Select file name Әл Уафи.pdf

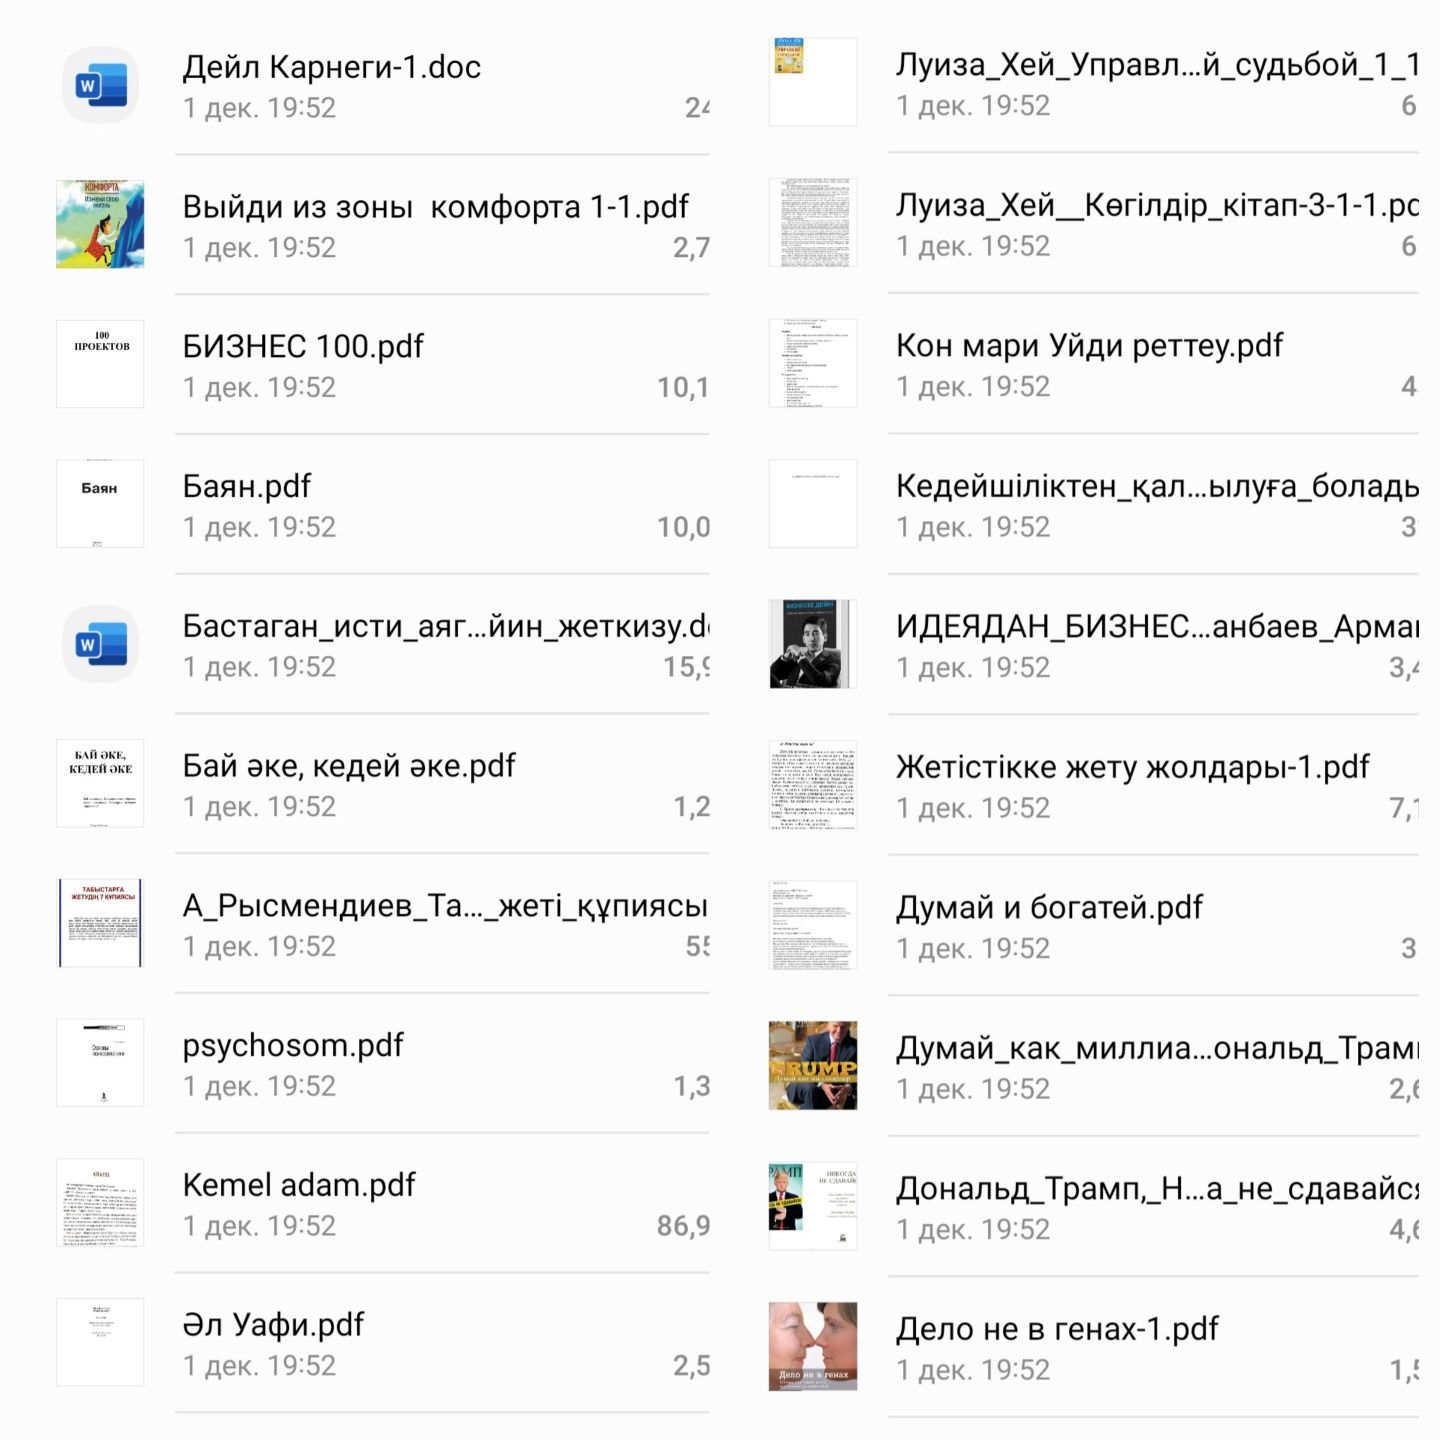[x=273, y=1325]
